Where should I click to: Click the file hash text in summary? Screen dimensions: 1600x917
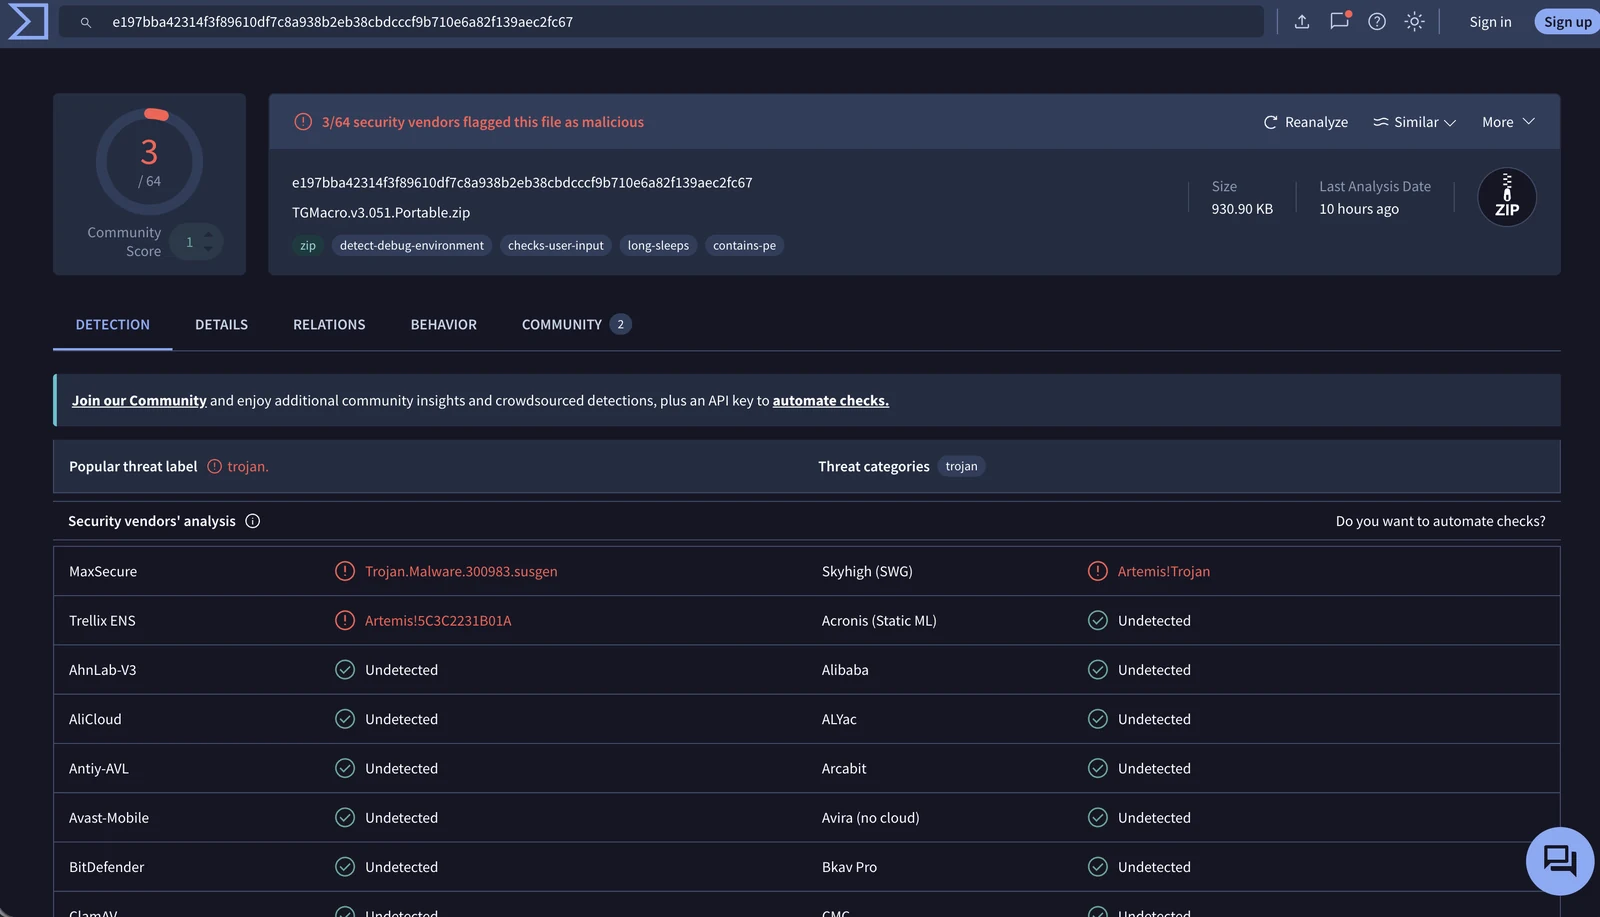(x=522, y=183)
